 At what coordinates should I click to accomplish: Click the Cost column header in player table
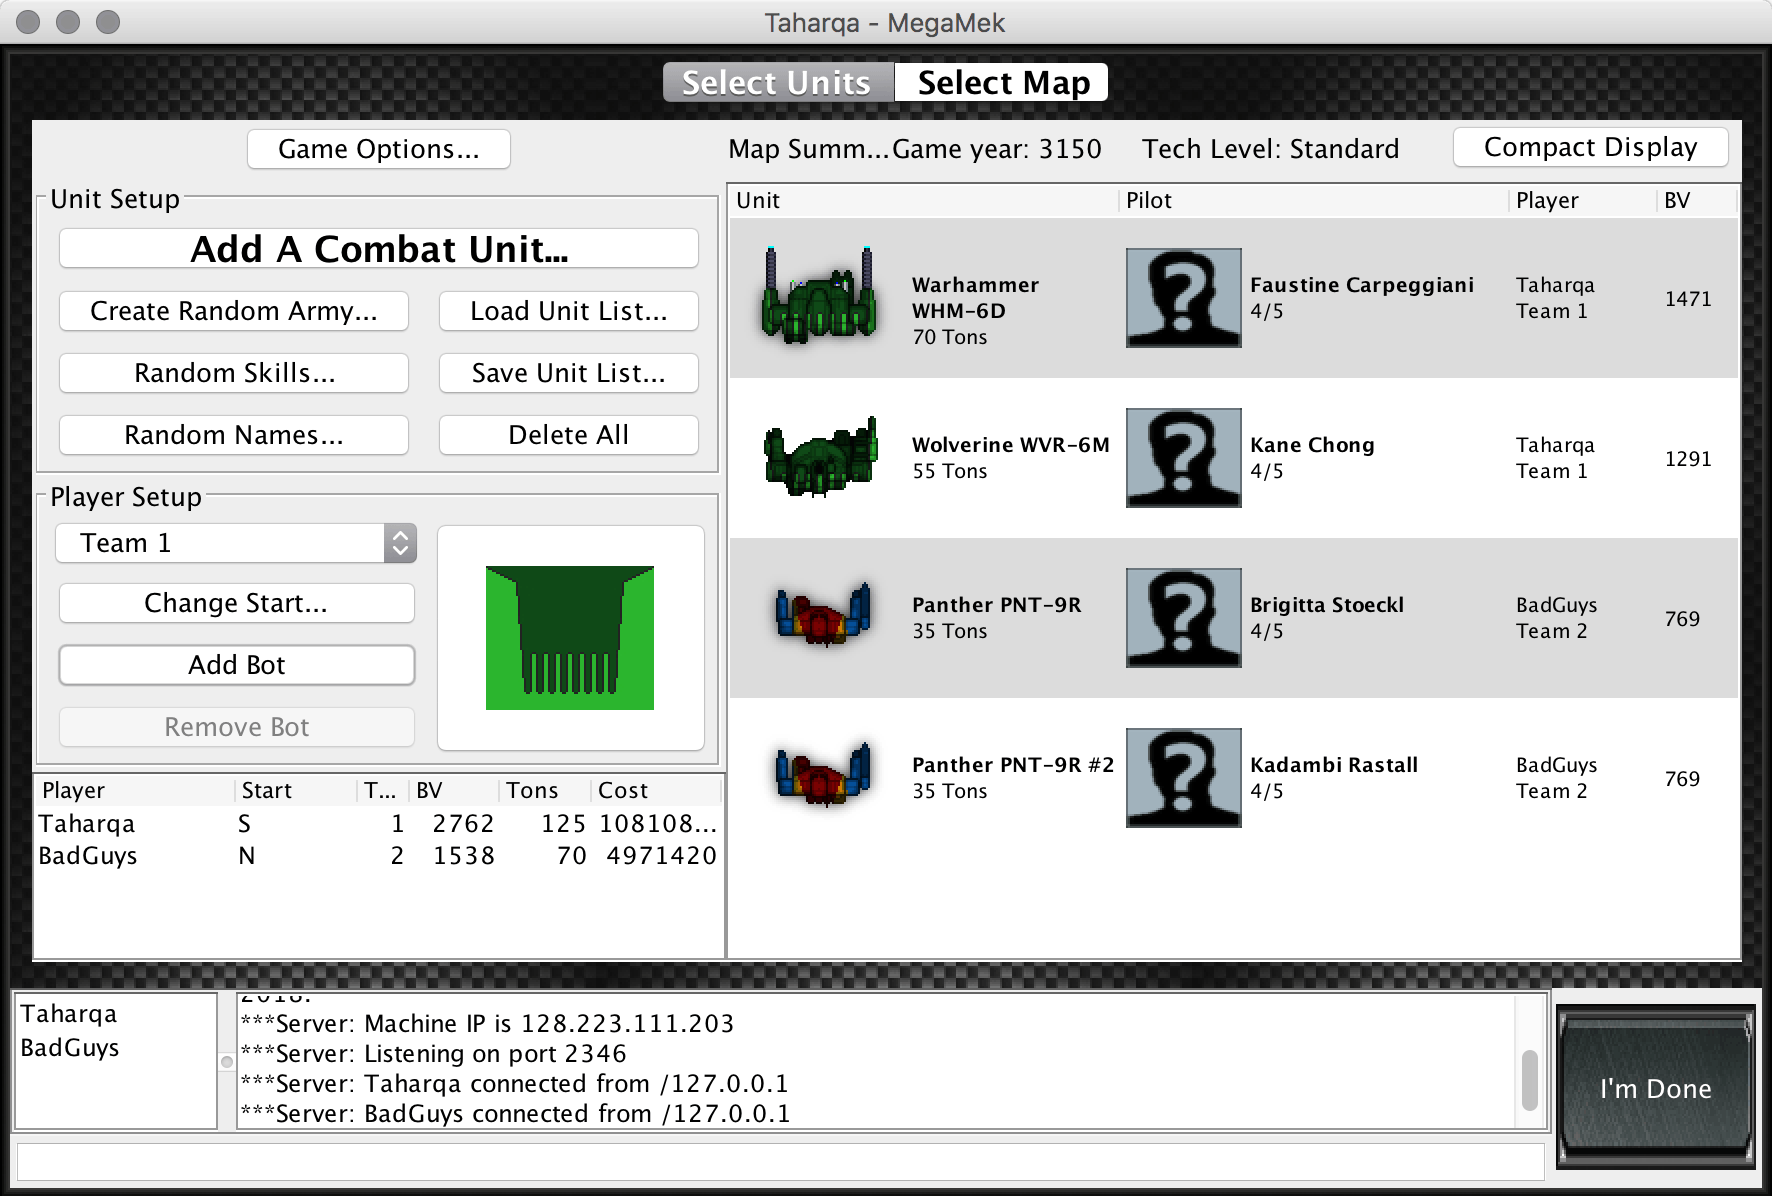(x=656, y=790)
